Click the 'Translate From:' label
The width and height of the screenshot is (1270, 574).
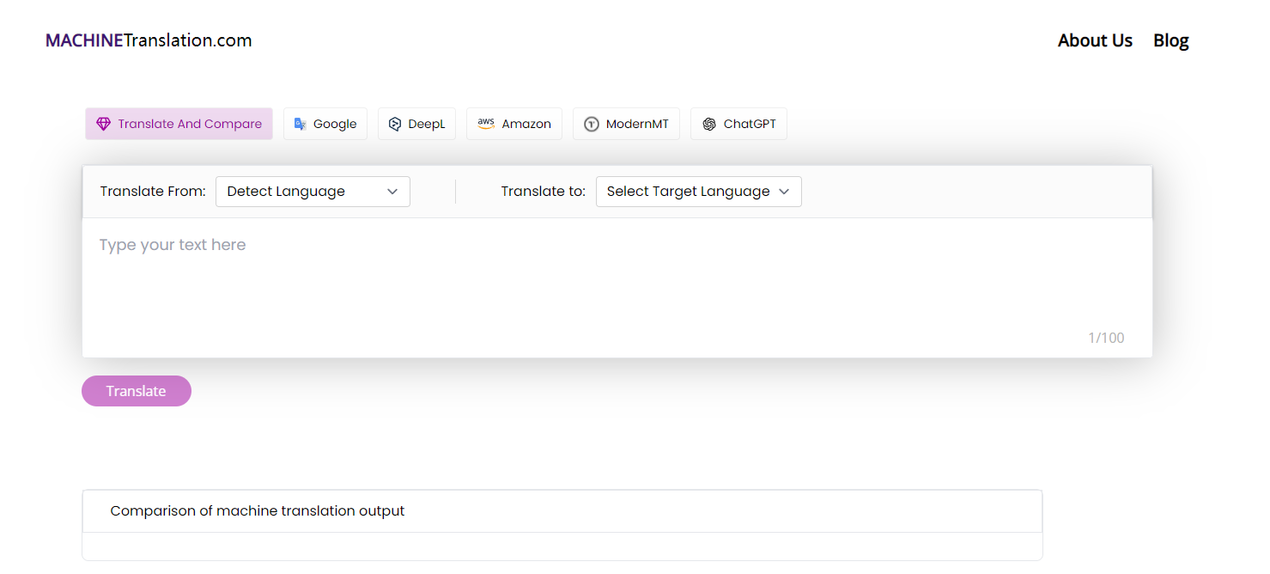click(153, 191)
